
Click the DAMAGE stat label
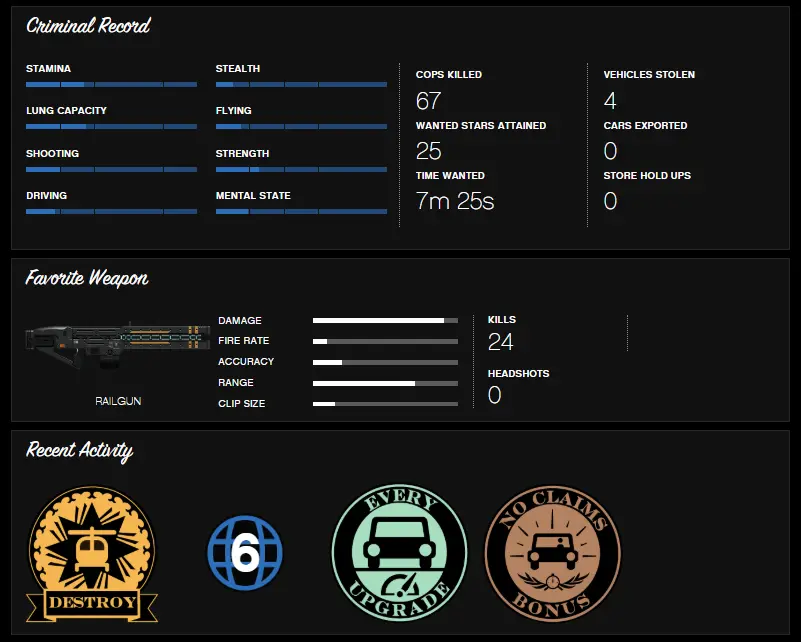240,320
